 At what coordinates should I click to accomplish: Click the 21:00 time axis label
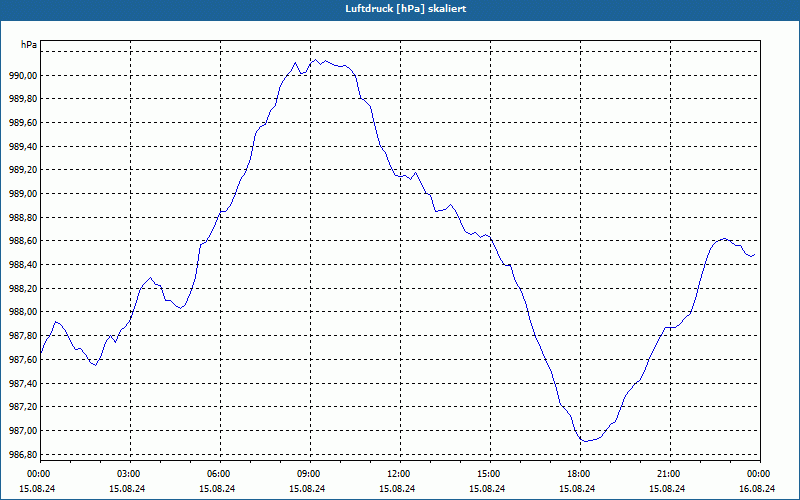[x=670, y=474]
